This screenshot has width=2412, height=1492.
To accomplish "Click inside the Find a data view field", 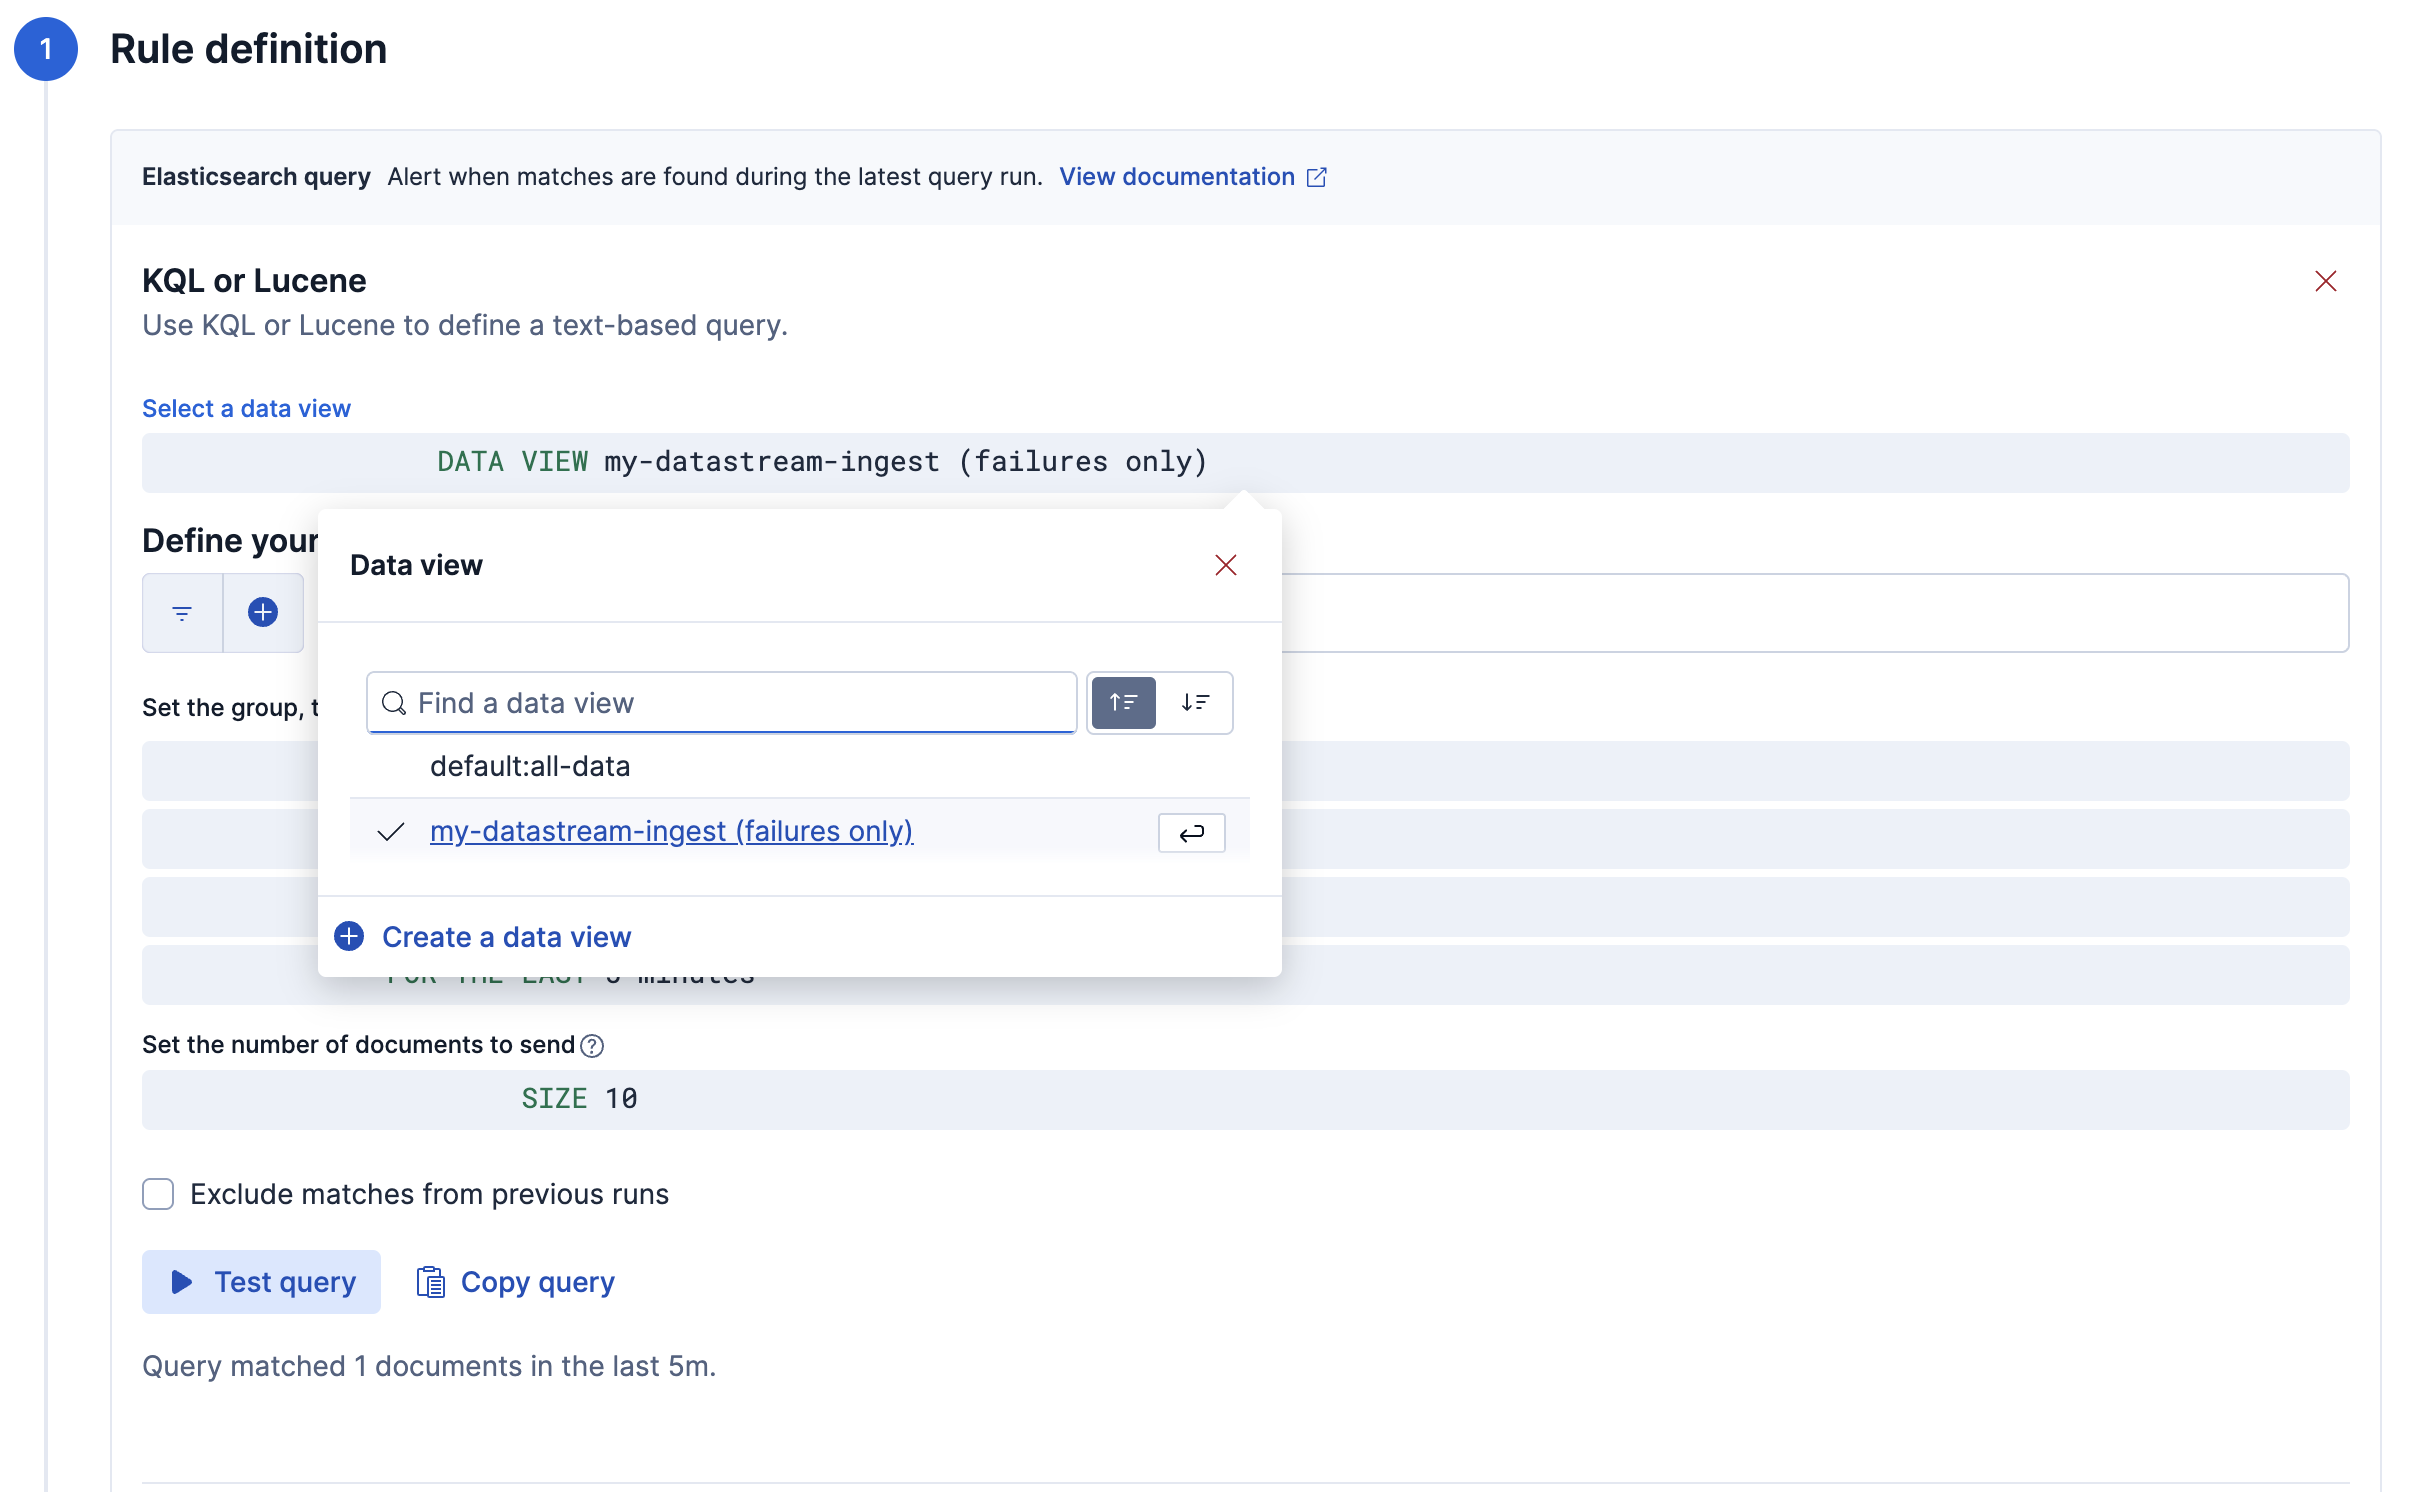I will click(720, 702).
